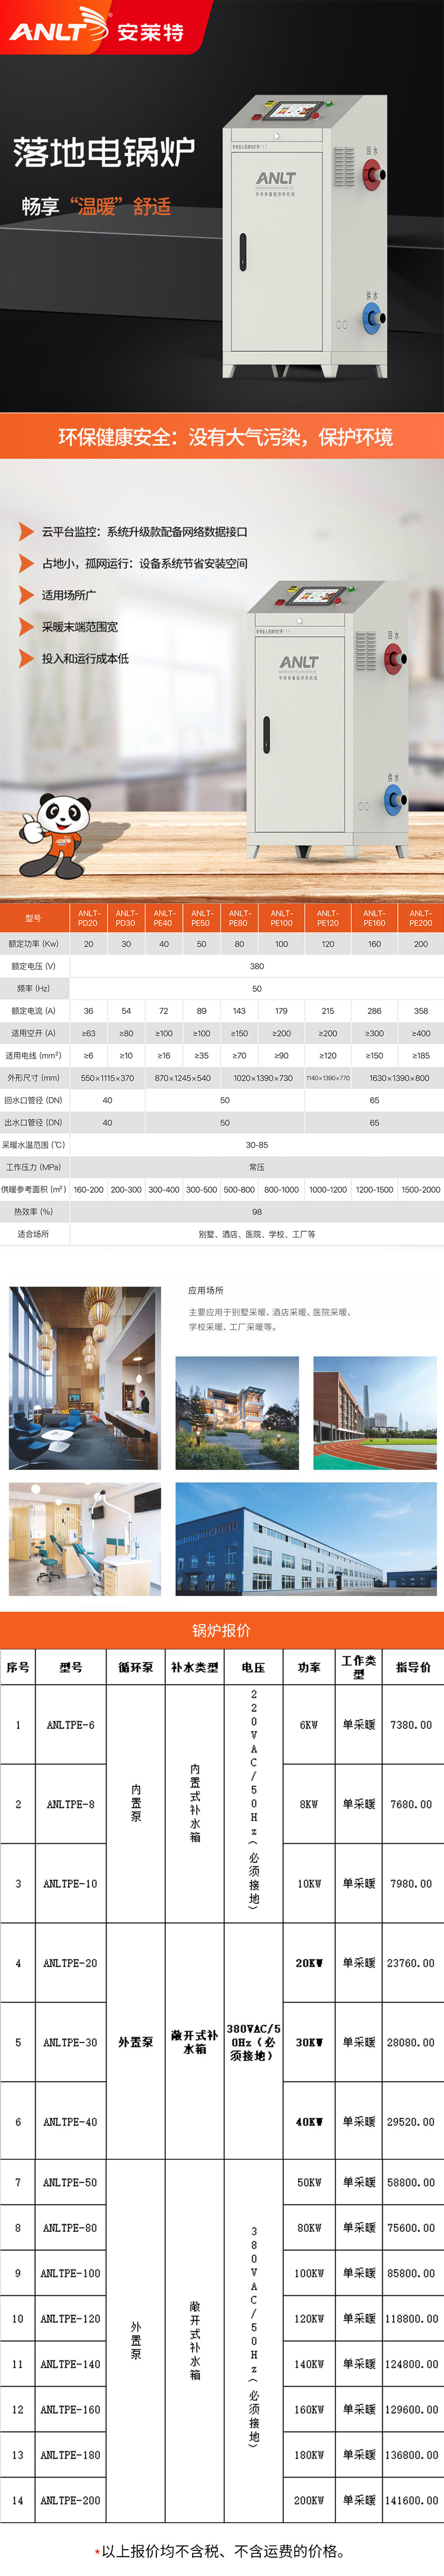Click the 额定电压 (V) row label
This screenshot has height=2576, width=444.
click(33, 966)
